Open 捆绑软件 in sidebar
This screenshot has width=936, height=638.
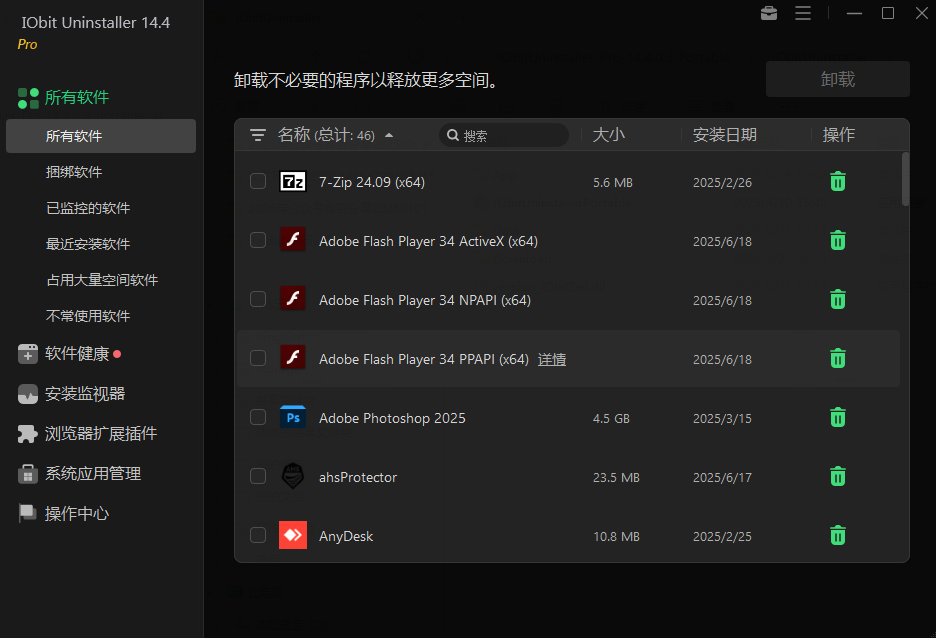pos(74,172)
